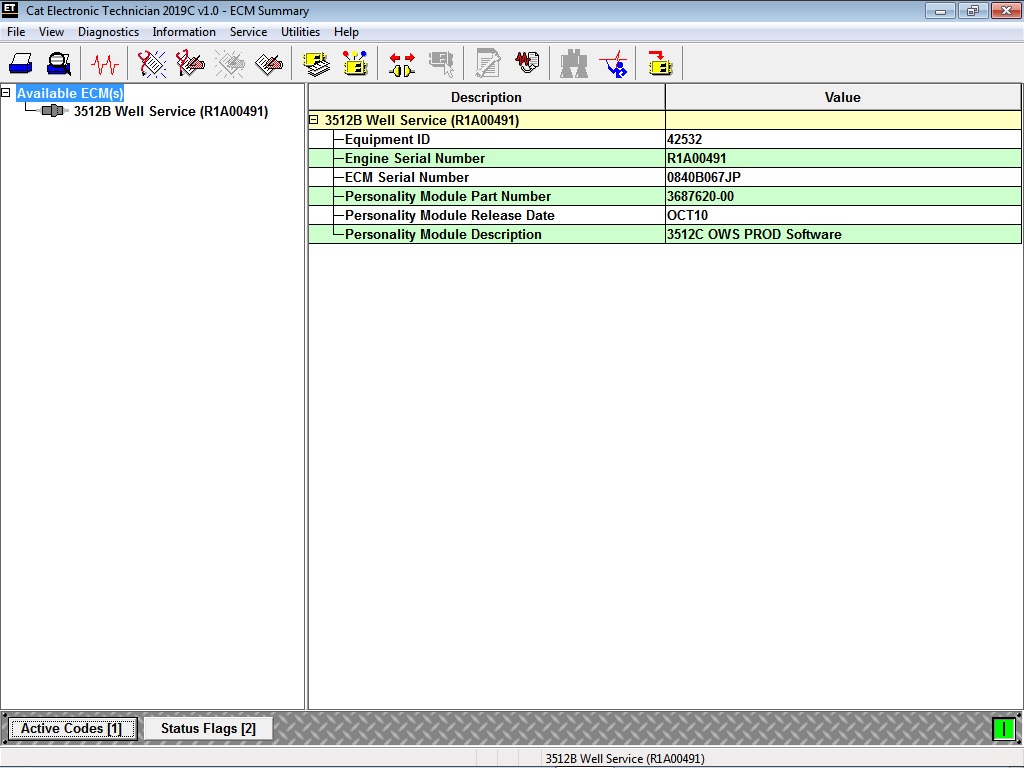Restore down the Cat ET window
Screen dimensions: 1024x768
click(973, 10)
